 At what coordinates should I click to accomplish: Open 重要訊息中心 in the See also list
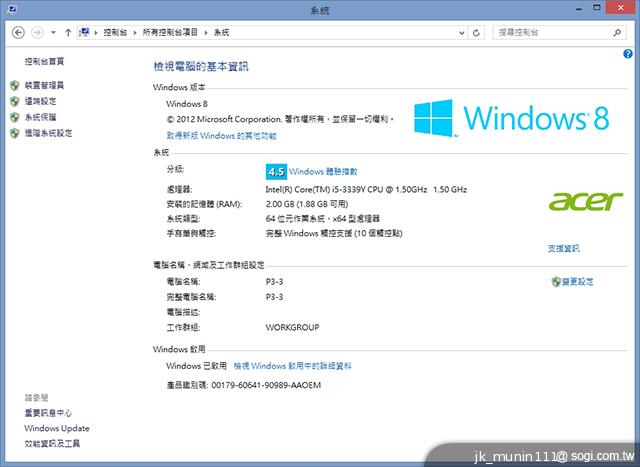48,413
